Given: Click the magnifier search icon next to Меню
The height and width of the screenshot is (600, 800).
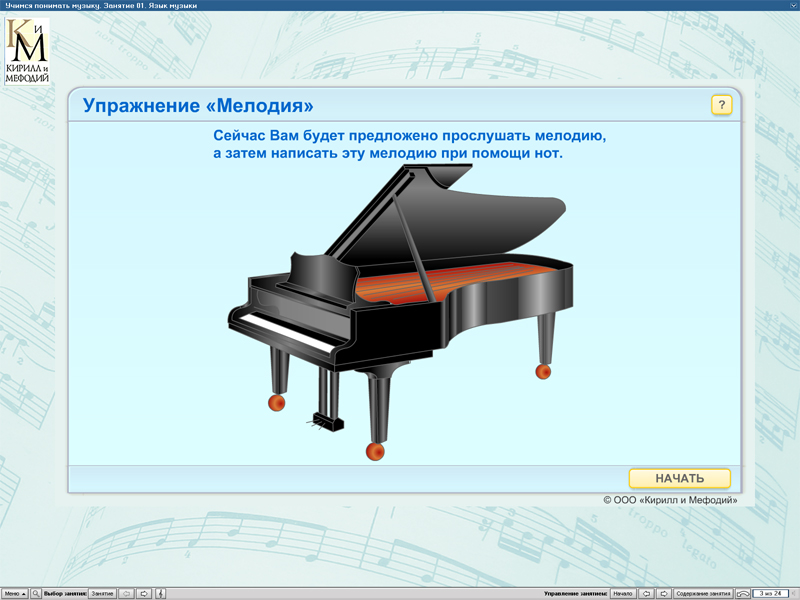Looking at the screenshot, I should [36, 592].
